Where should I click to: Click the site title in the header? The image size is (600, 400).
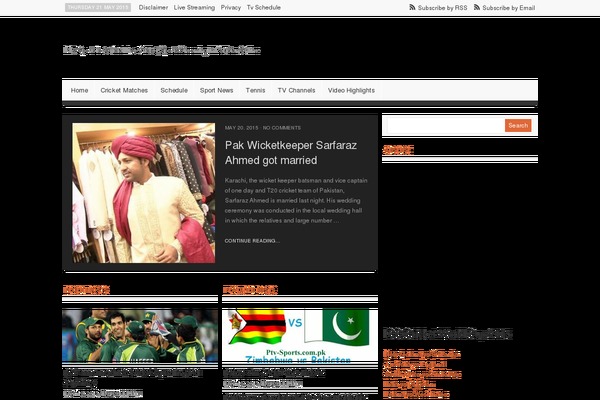(x=161, y=50)
